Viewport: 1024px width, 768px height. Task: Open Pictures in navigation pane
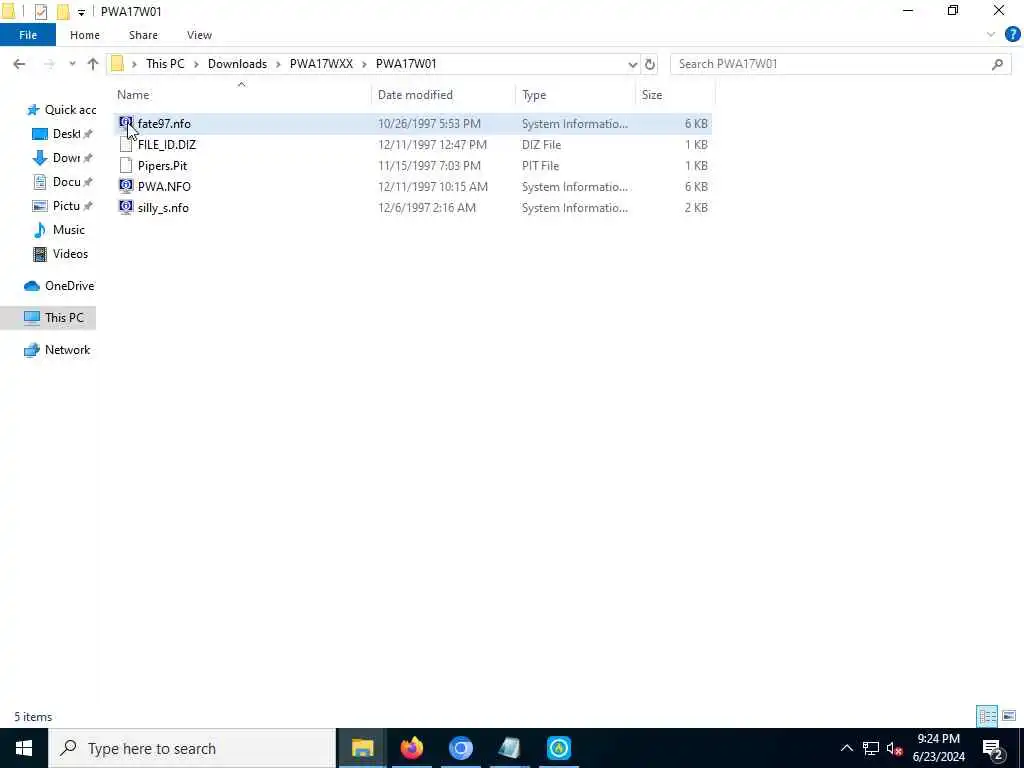pyautogui.click(x=62, y=206)
